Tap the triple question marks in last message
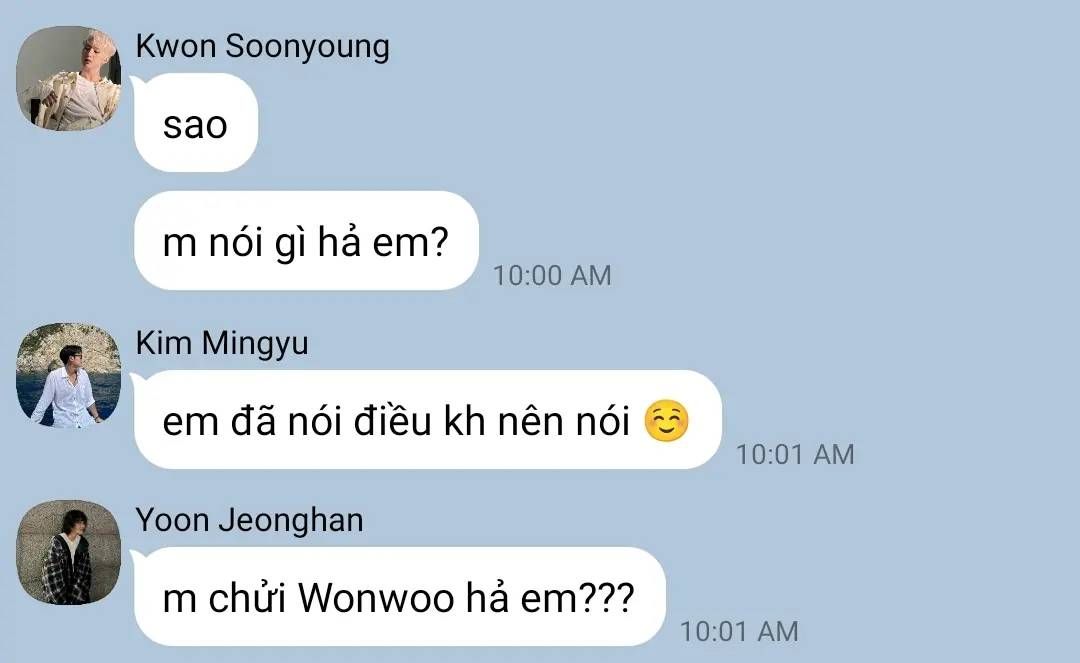Screen dimensions: 1080x663 (x=609, y=598)
